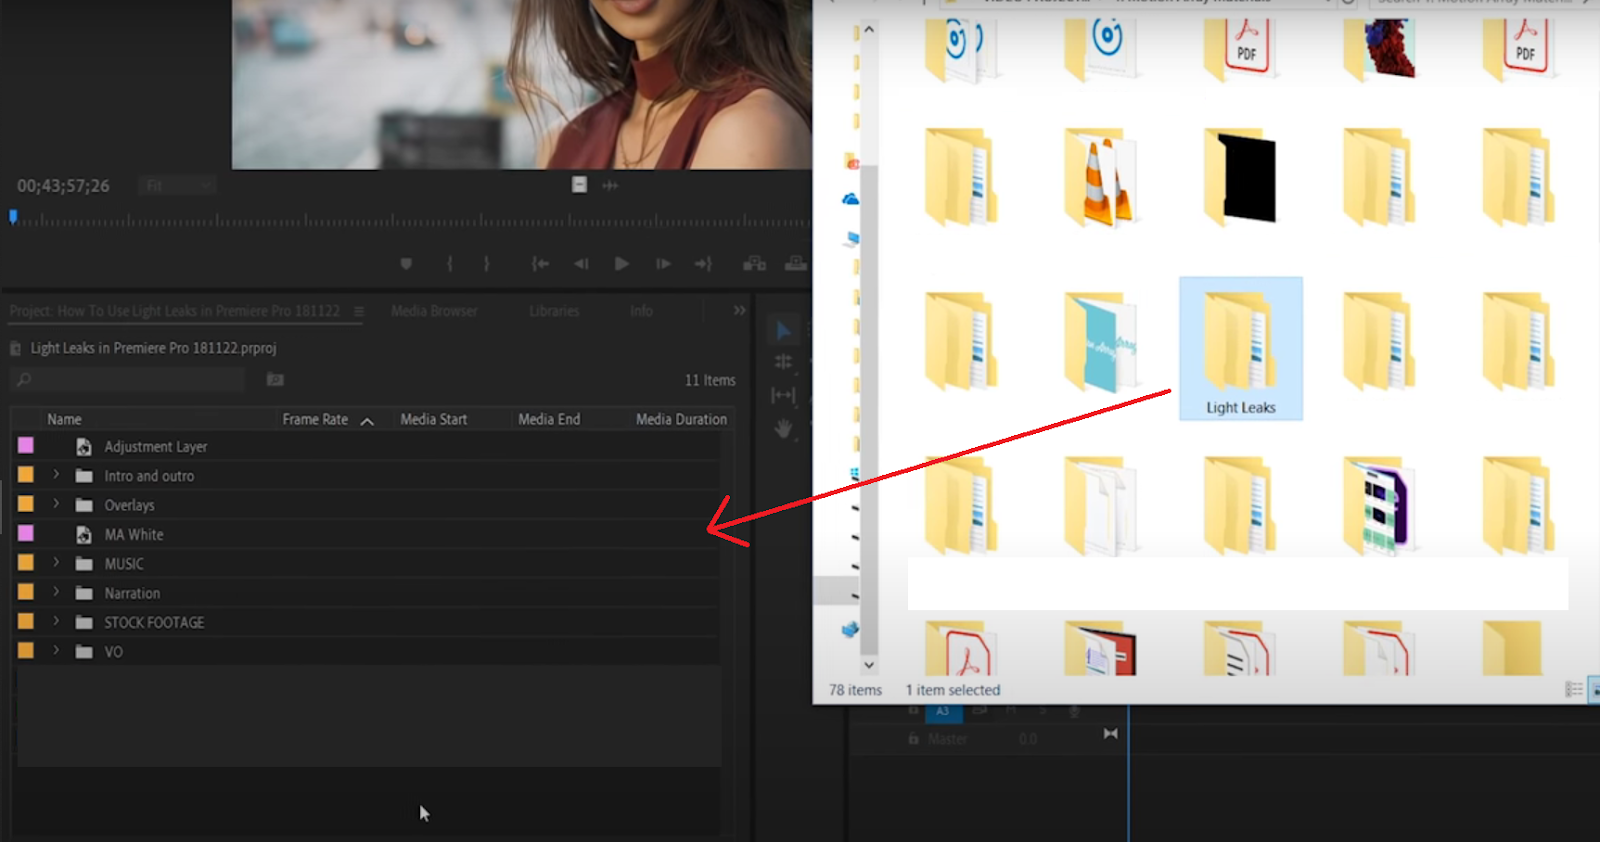
Task: Toggle the drag audio only waveform icon
Action: [x=610, y=185]
